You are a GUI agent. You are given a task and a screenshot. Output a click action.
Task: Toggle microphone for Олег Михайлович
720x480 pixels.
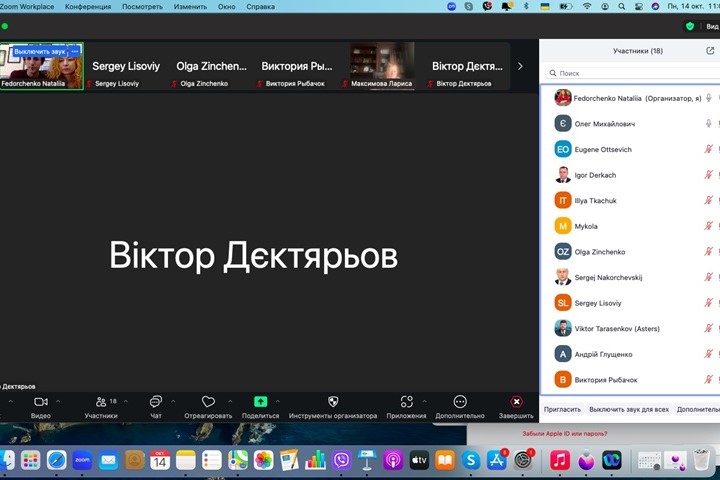click(708, 124)
